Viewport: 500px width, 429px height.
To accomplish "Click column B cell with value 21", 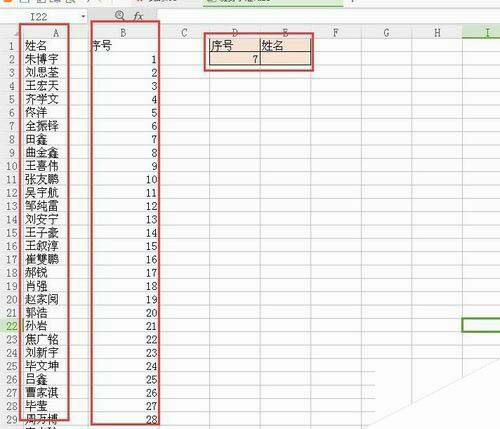I will [x=124, y=326].
